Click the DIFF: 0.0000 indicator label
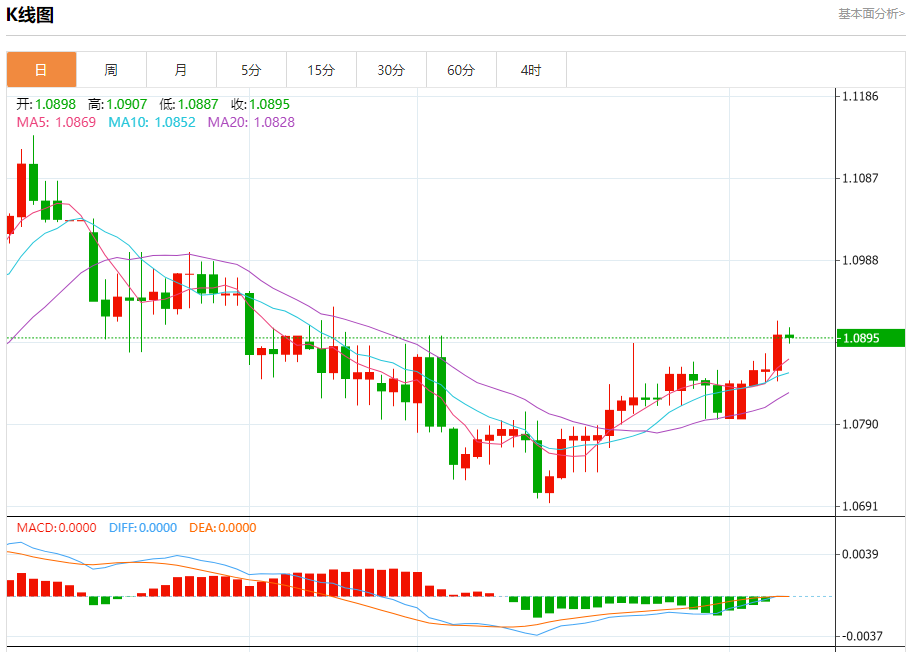Viewport: 913px width, 652px height. tap(143, 528)
